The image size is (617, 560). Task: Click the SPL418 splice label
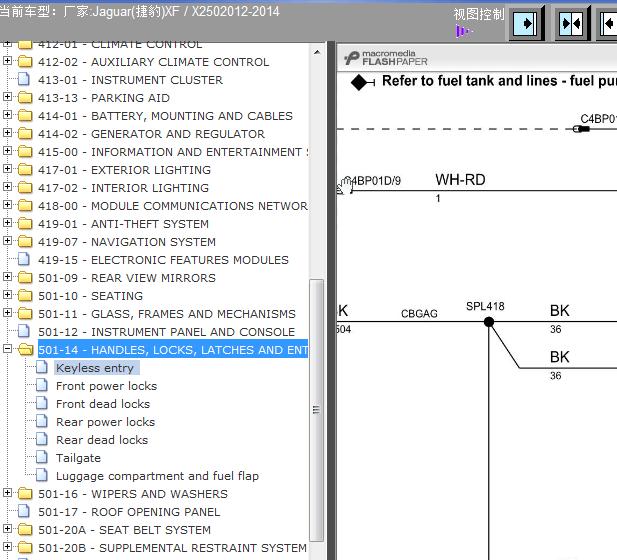point(485,307)
